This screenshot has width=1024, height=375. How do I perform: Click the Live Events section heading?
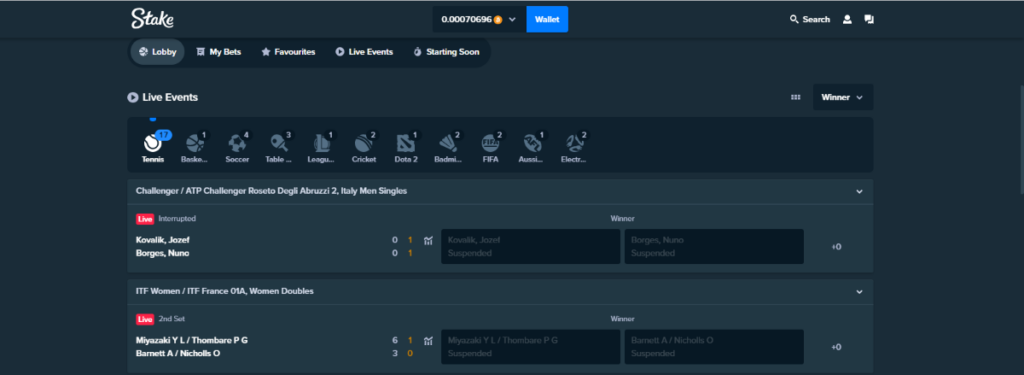click(163, 97)
